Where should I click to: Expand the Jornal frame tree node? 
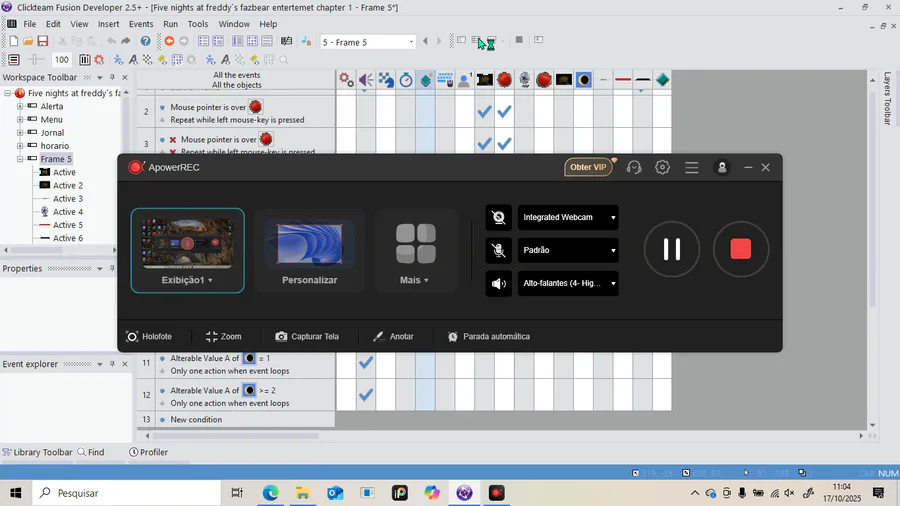tap(20, 133)
